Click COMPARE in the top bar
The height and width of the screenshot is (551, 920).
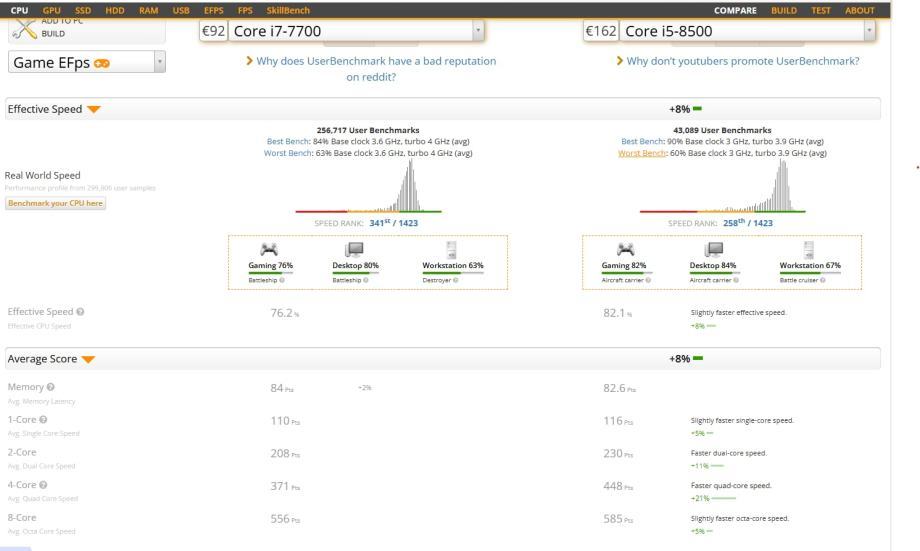point(735,10)
